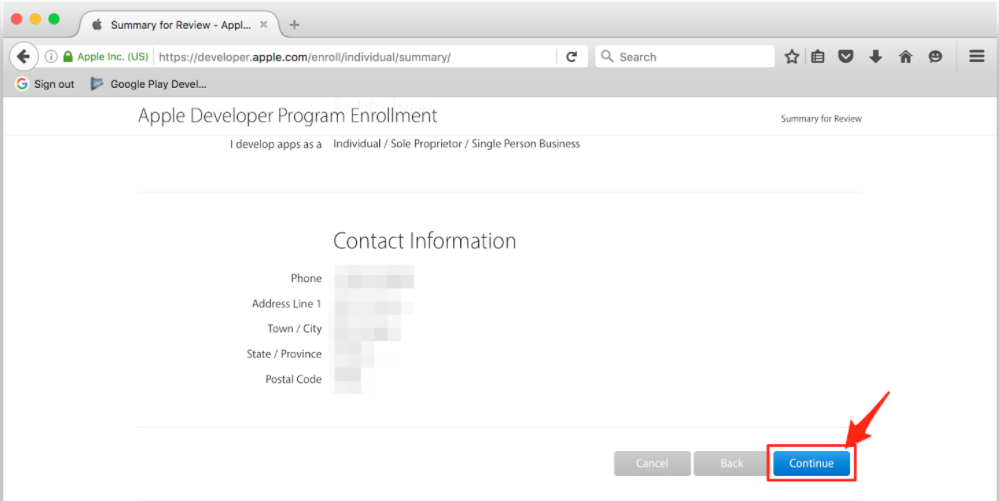This screenshot has width=999, height=501.
Task: Click the Cancel button
Action: pos(652,463)
